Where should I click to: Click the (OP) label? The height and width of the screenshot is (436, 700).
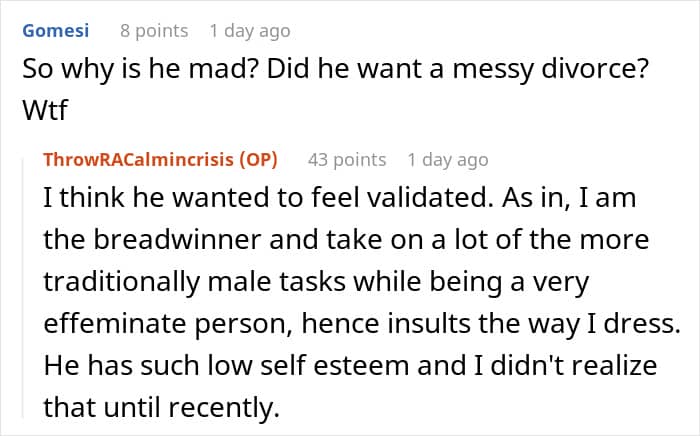coord(261,160)
